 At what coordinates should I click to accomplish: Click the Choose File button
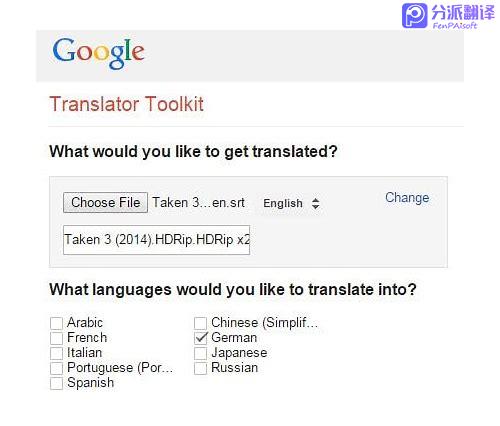(105, 202)
